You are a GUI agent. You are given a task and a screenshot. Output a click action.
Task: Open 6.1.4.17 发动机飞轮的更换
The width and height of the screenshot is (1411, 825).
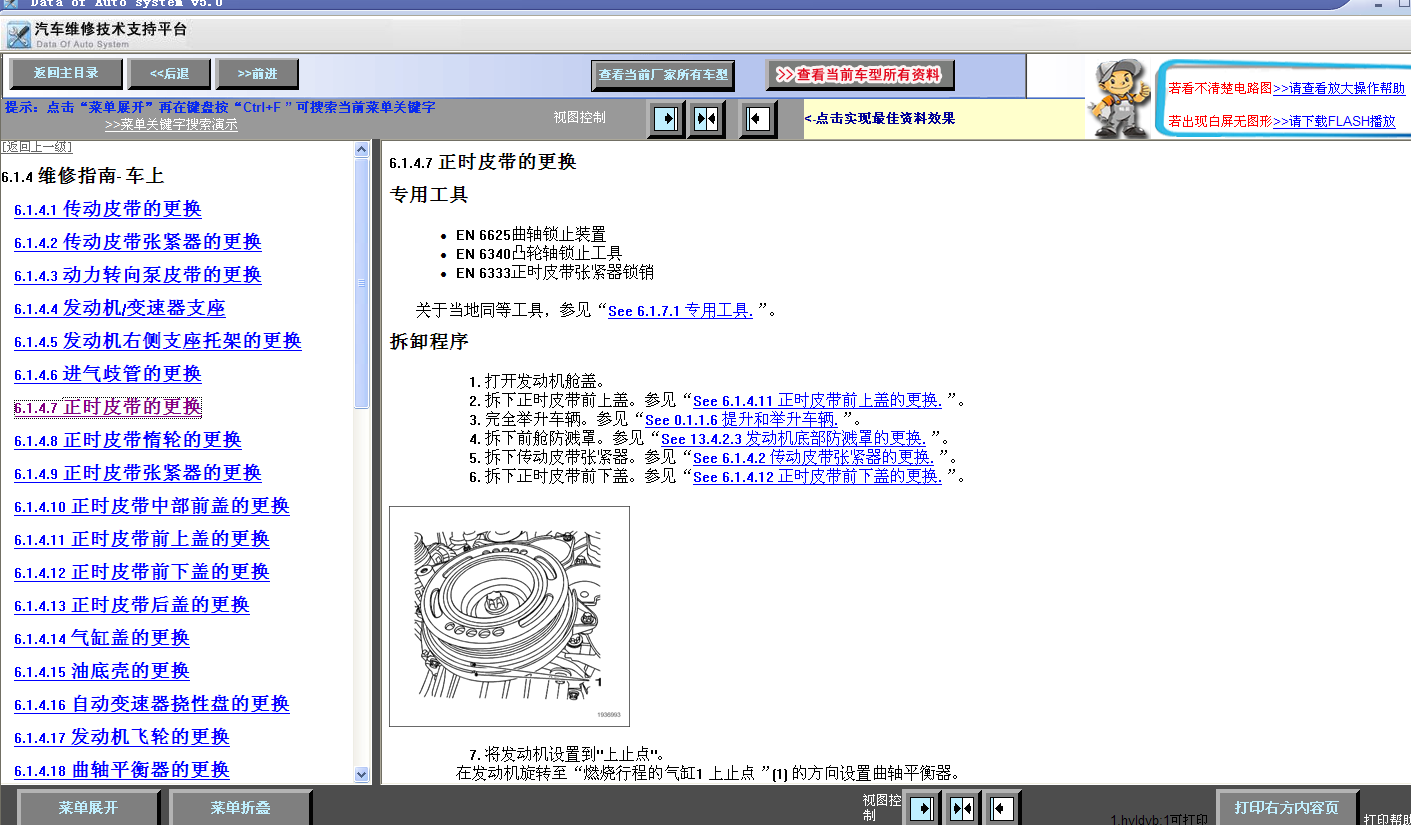pos(122,737)
